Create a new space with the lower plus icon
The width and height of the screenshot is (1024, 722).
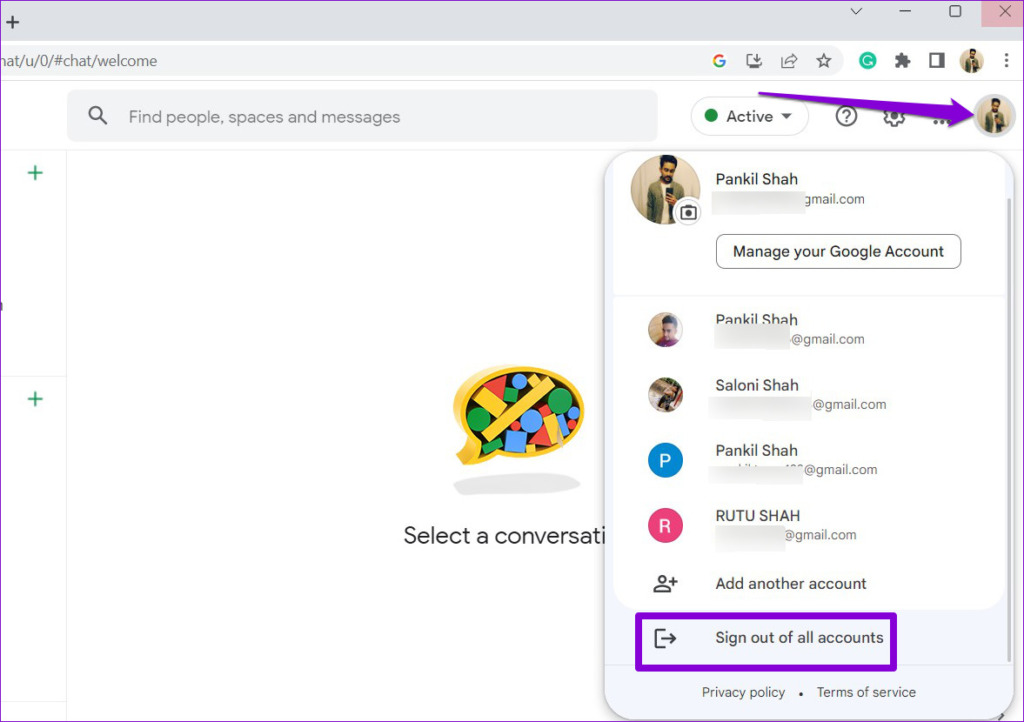coord(35,398)
